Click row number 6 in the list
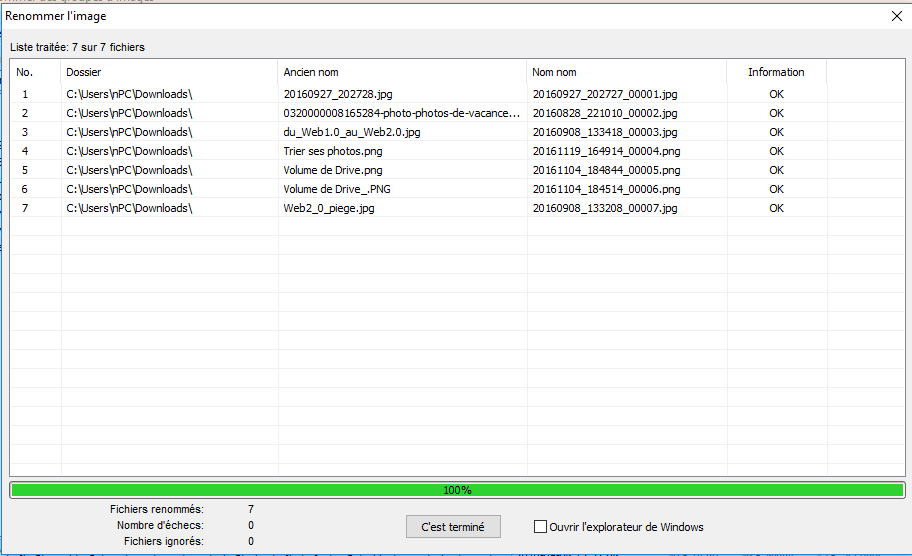Screen dimensions: 912x556 [x=25, y=190]
